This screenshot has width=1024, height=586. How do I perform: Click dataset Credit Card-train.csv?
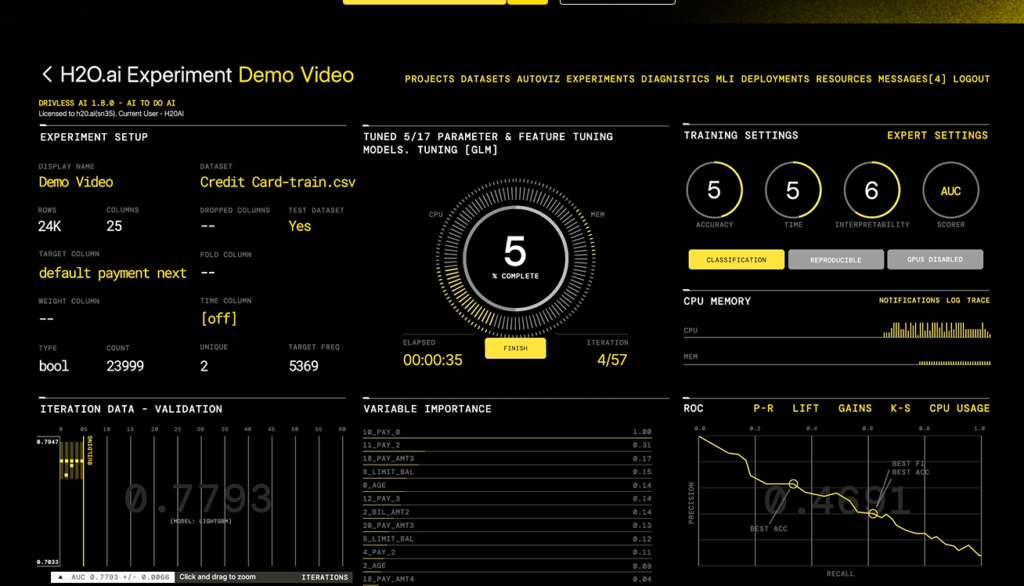tap(278, 182)
